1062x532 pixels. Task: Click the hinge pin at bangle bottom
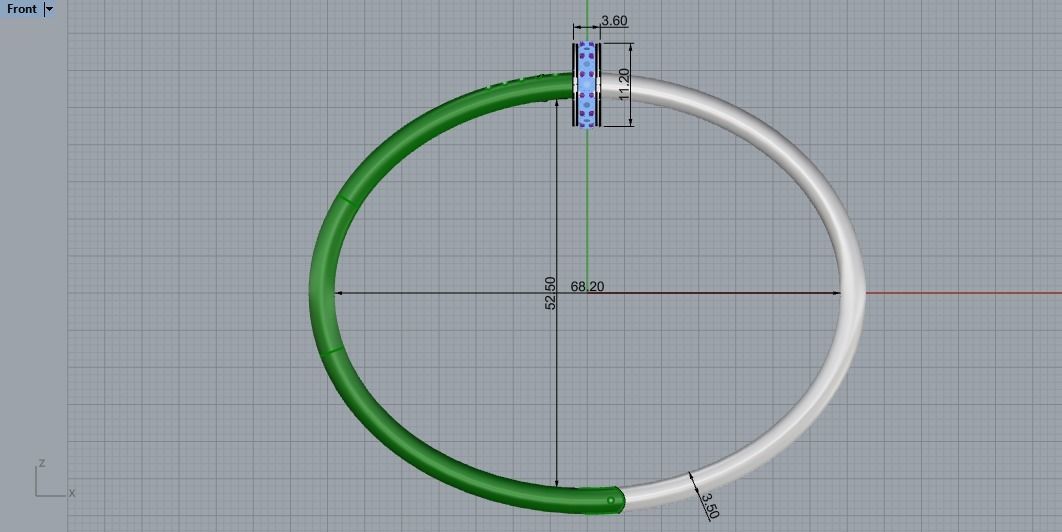point(611,500)
